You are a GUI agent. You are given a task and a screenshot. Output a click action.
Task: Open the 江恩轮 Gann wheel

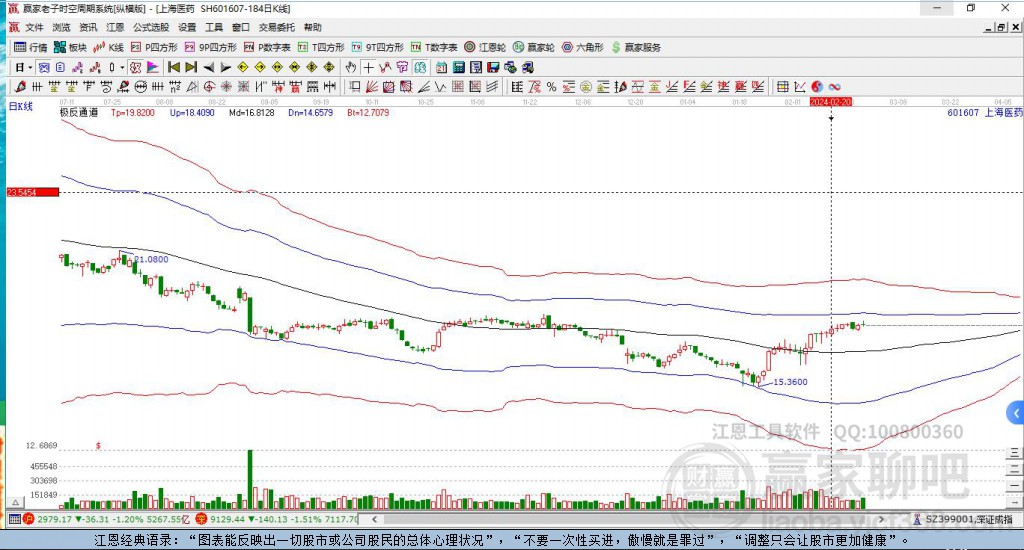click(485, 47)
